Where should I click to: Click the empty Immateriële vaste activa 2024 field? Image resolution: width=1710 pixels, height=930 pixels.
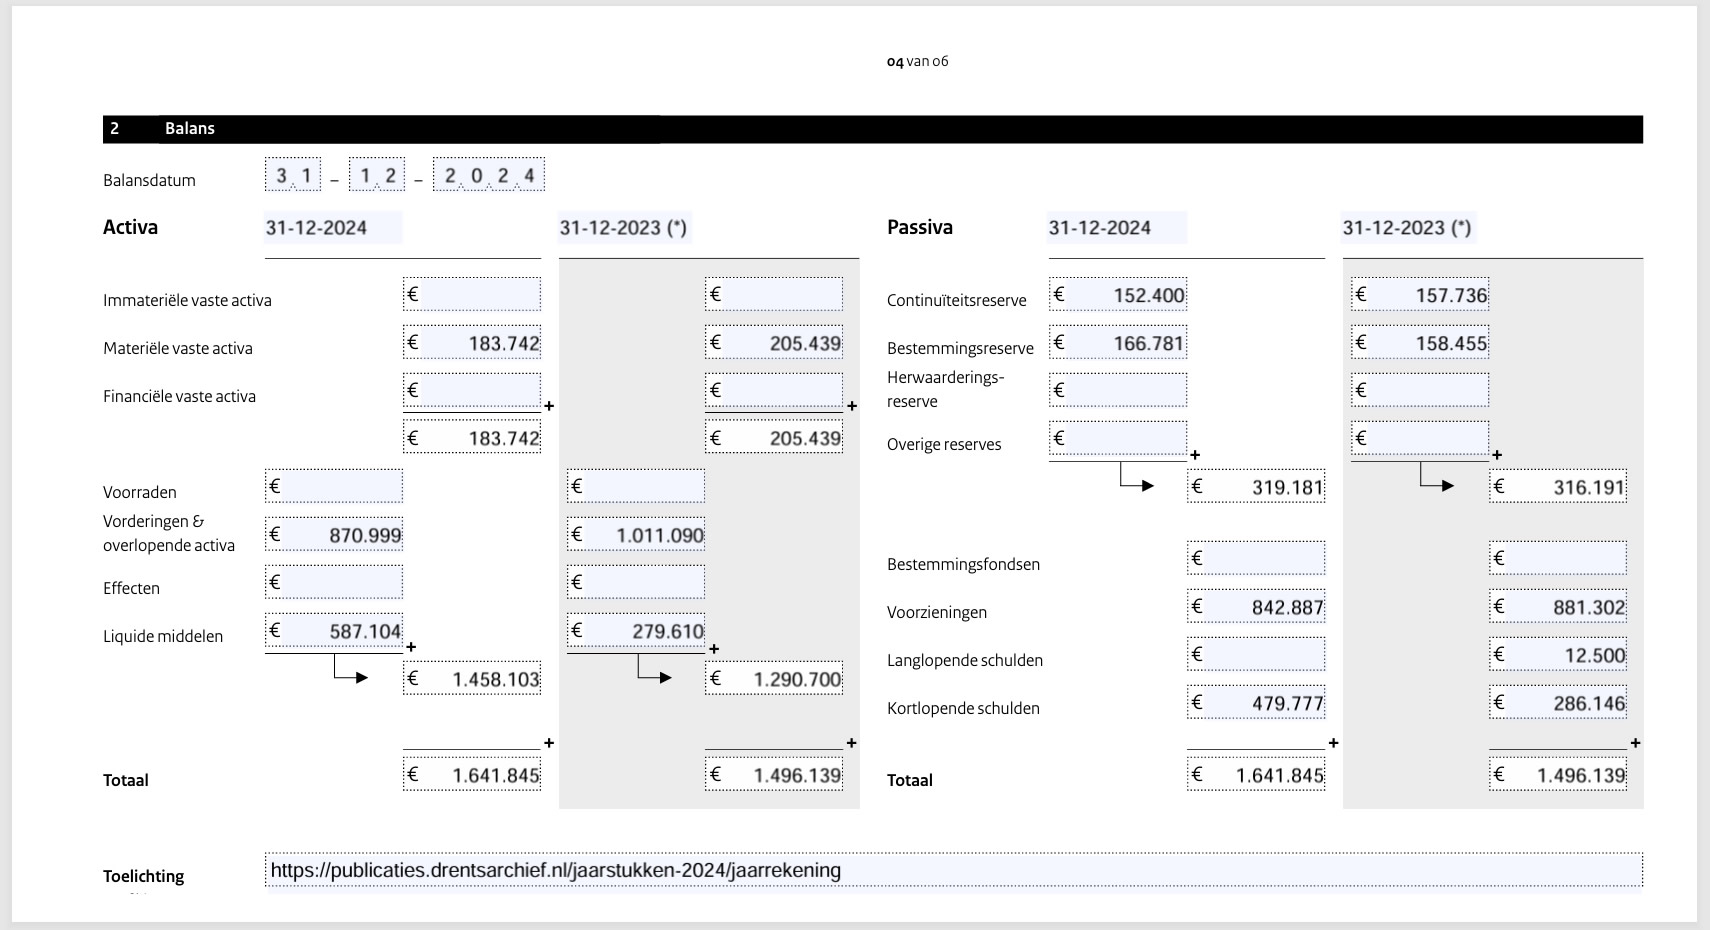(x=472, y=294)
